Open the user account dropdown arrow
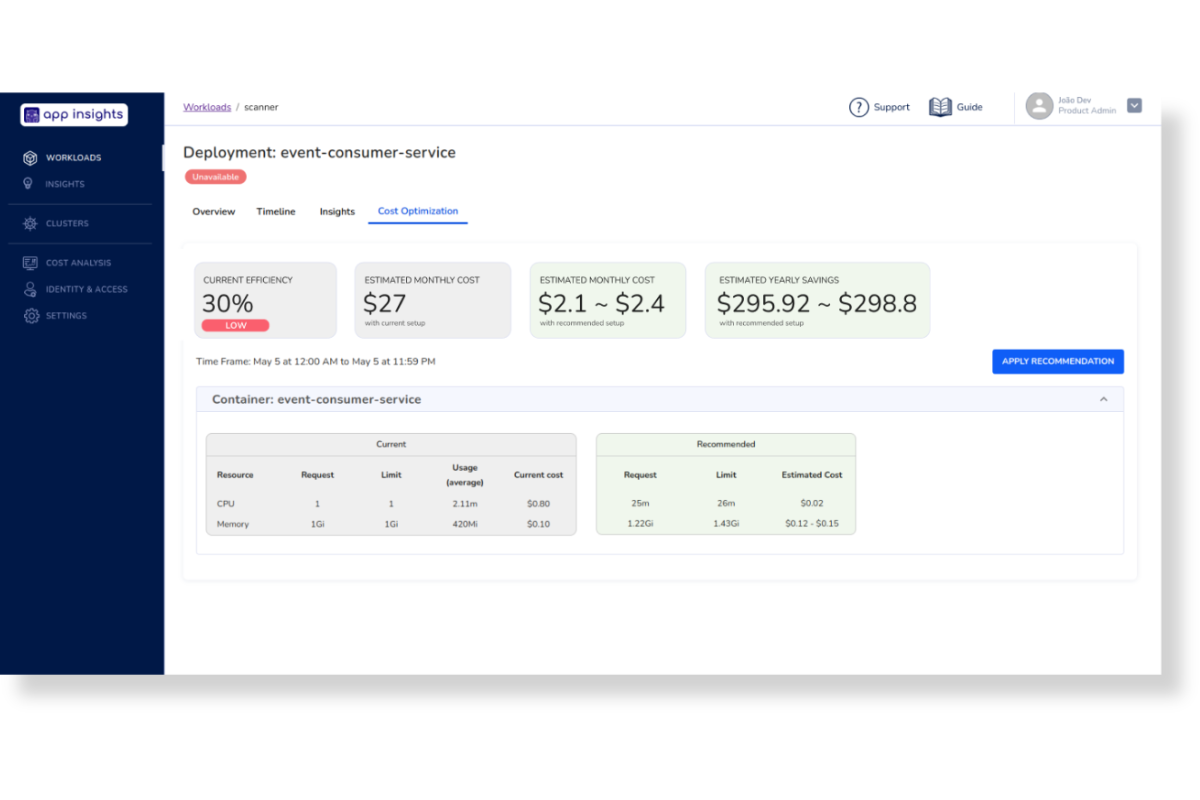 (1134, 105)
